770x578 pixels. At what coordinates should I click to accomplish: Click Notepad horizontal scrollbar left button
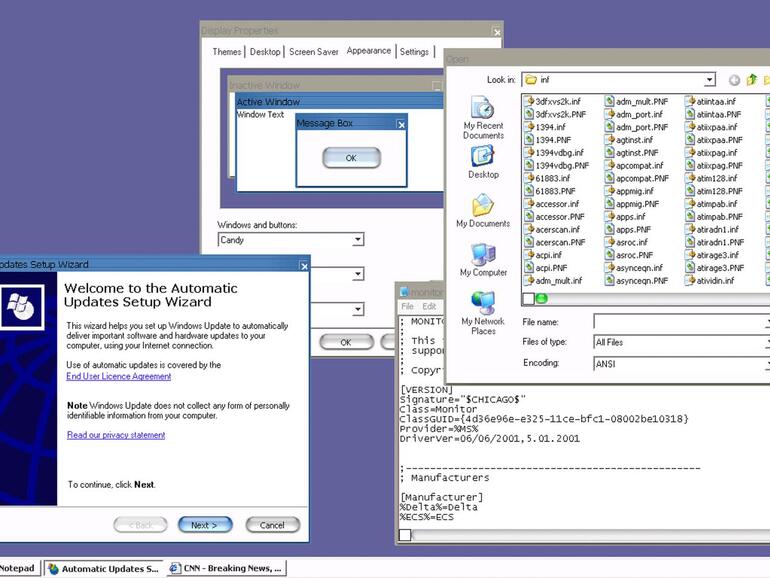click(405, 535)
